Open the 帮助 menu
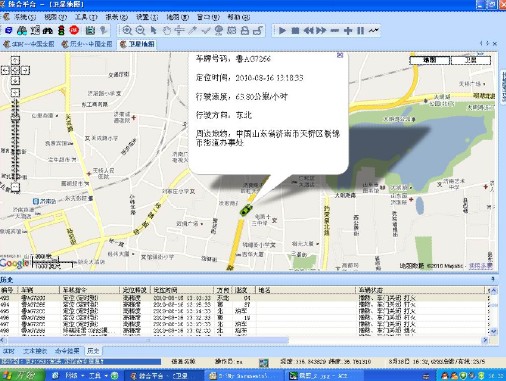The image size is (506, 381). (238, 17)
